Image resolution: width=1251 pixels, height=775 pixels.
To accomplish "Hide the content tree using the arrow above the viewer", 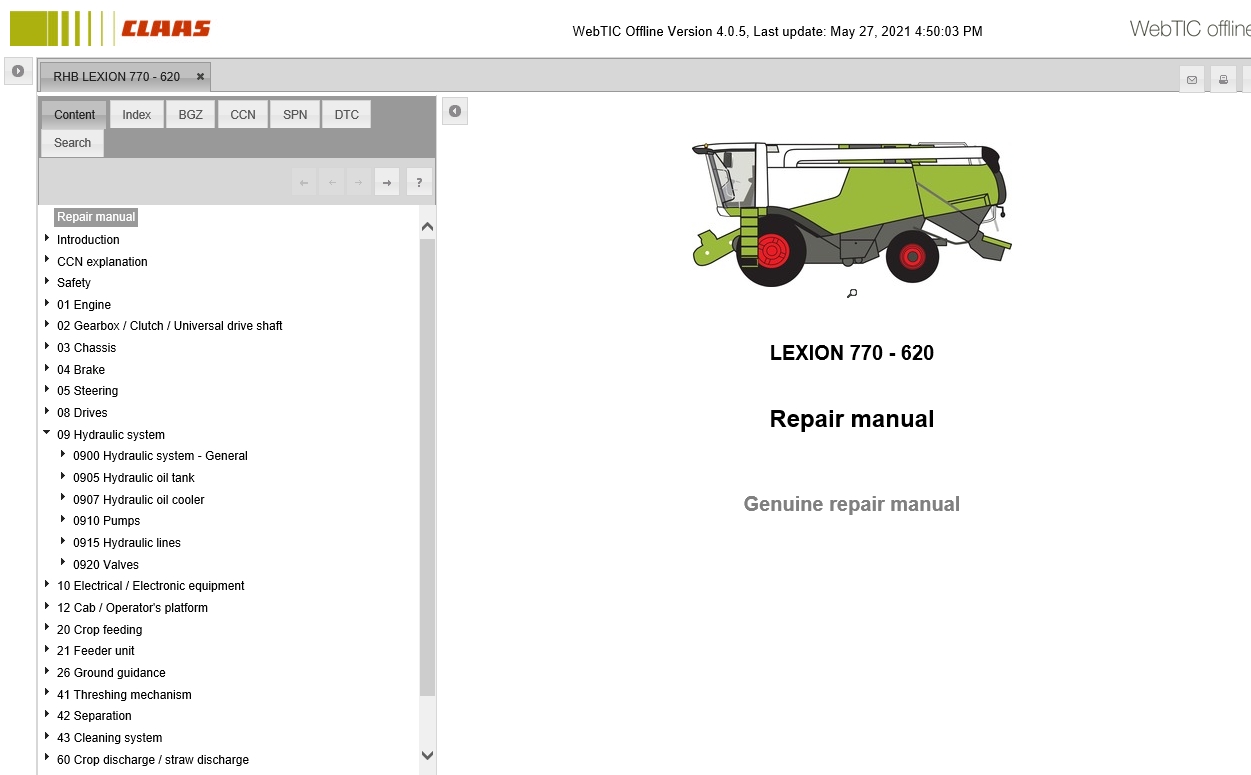I will [x=455, y=111].
